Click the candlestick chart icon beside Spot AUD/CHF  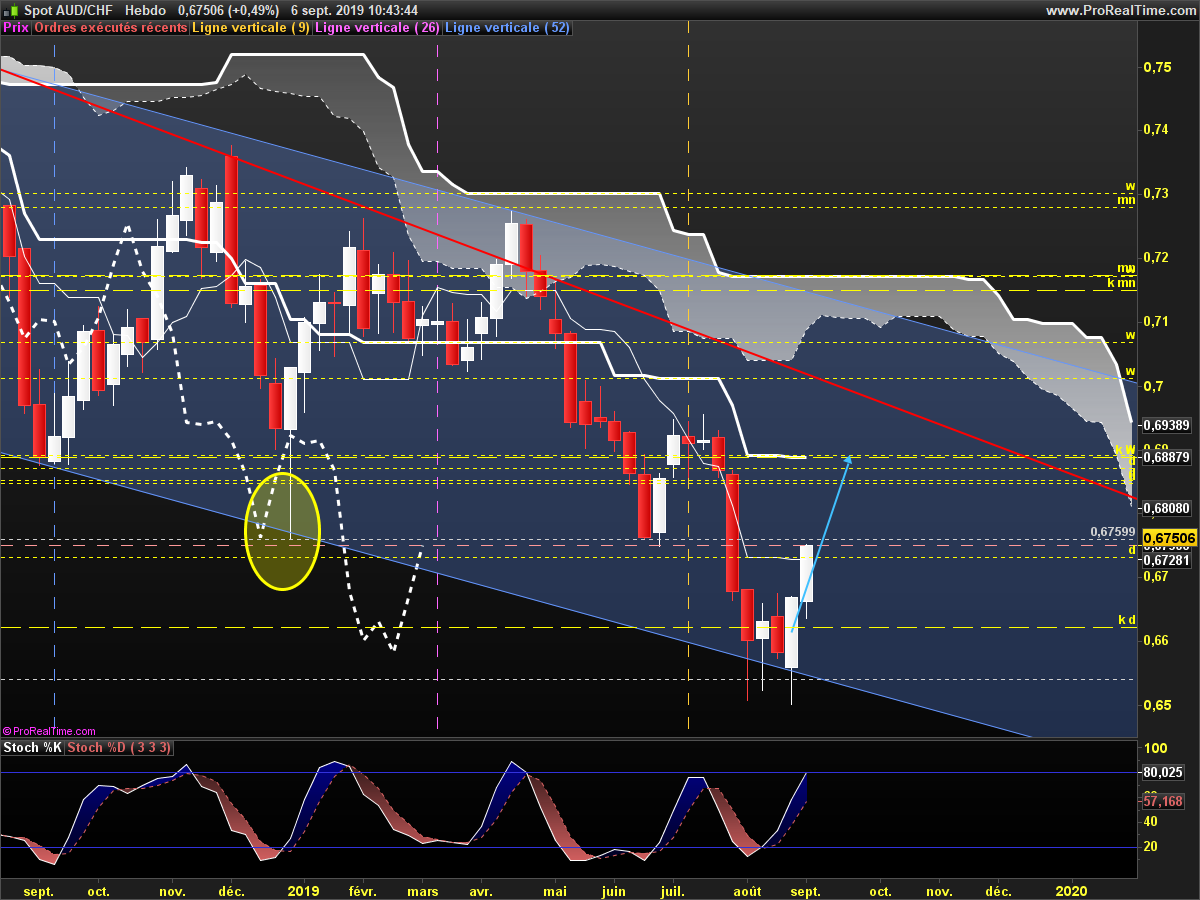coord(10,10)
